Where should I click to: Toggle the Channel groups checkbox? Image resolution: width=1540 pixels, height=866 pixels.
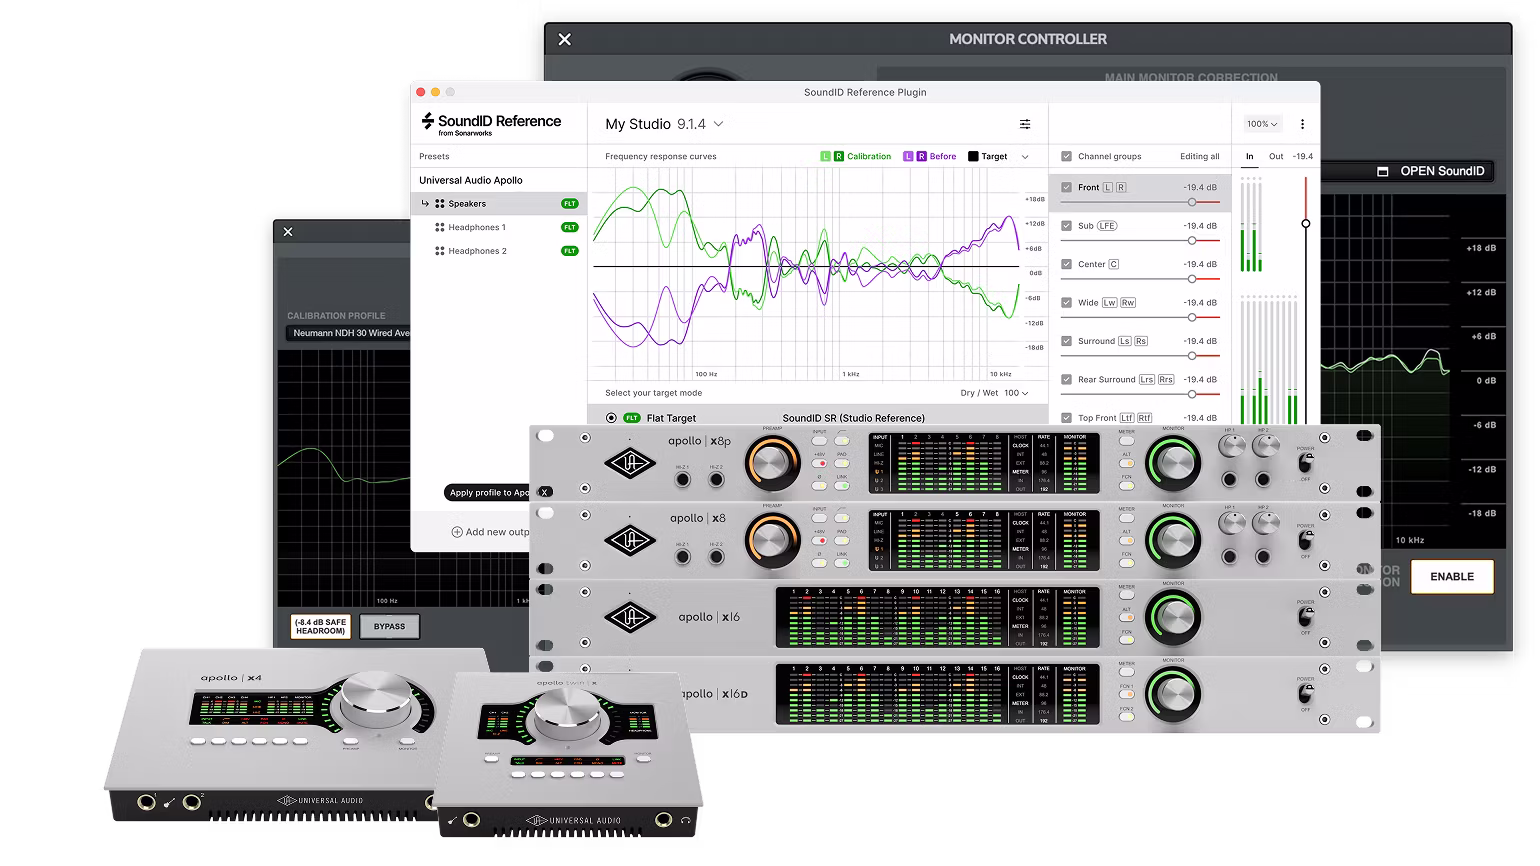(1066, 156)
